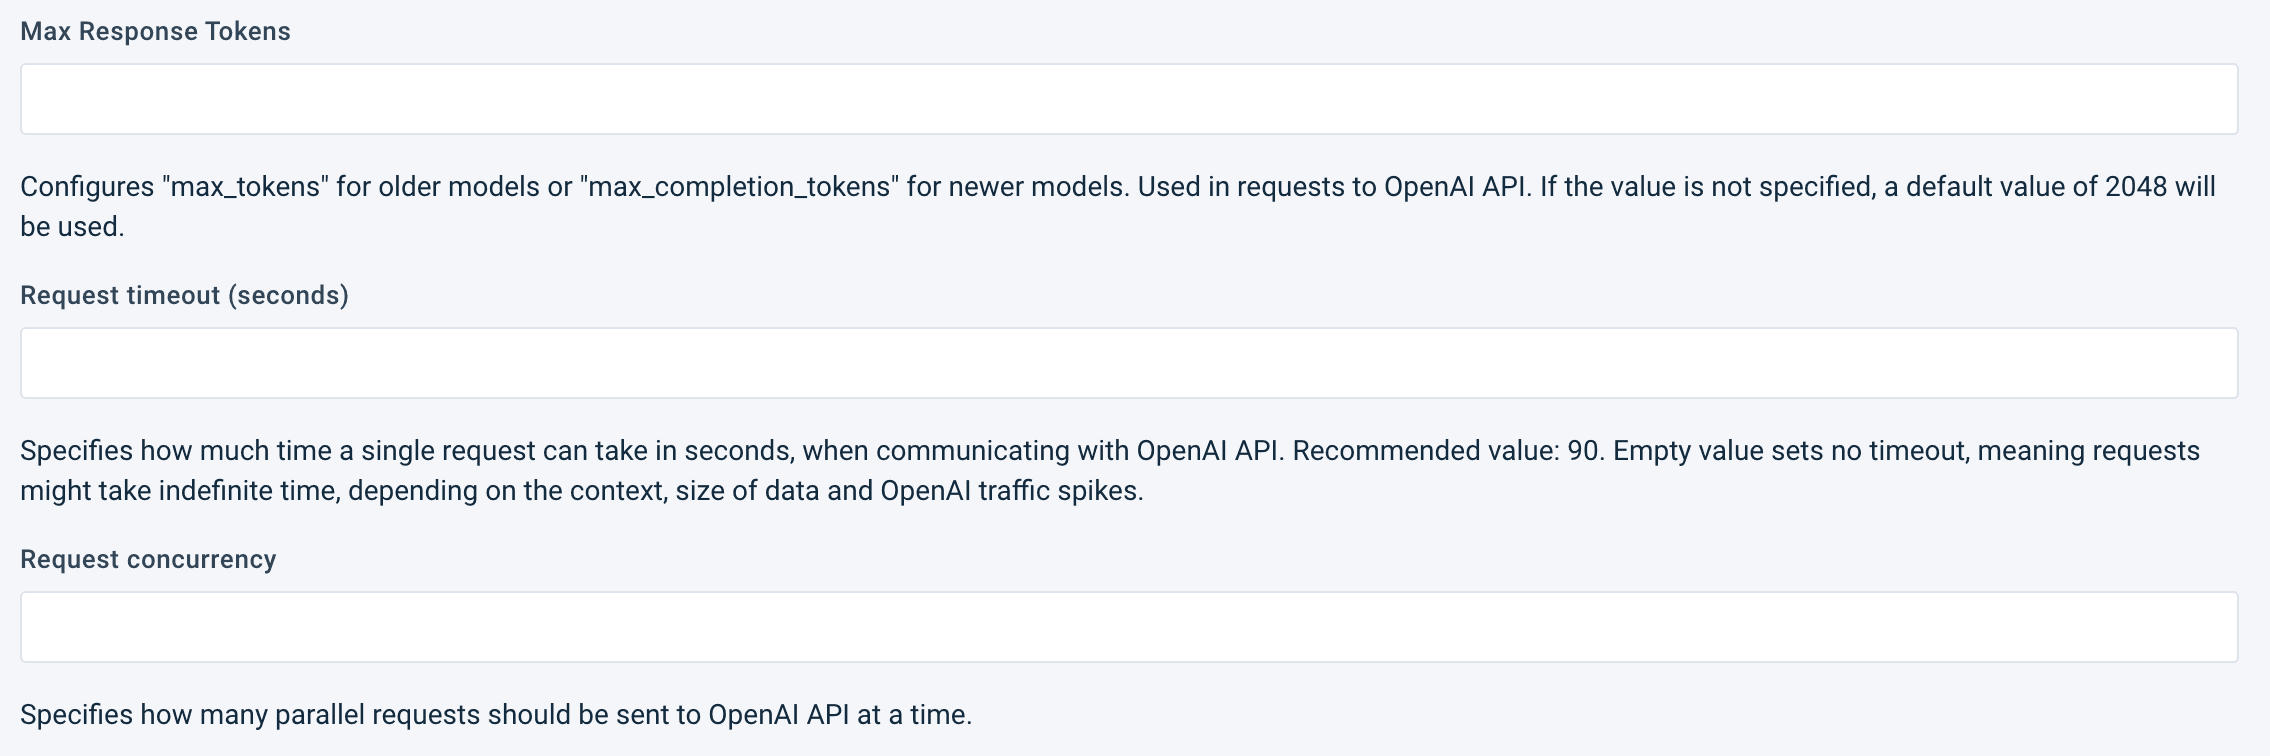The image size is (2270, 756).
Task: Focus the Request timeout (seconds) input box
Action: 1128,363
